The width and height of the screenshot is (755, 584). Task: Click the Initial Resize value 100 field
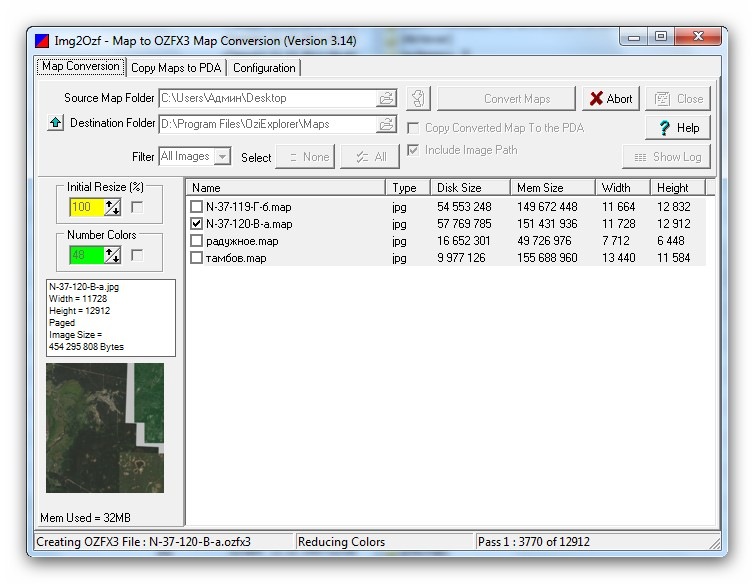point(87,208)
